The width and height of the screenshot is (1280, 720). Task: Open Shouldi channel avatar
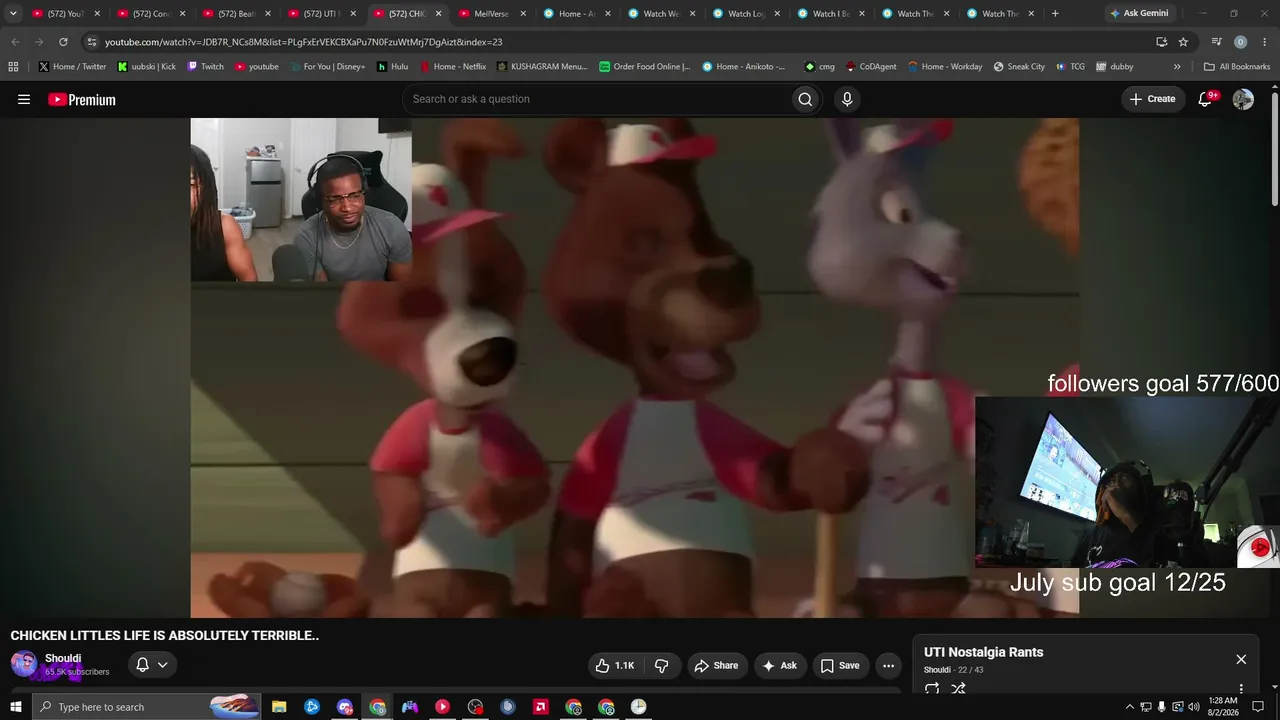pyautogui.click(x=24, y=664)
